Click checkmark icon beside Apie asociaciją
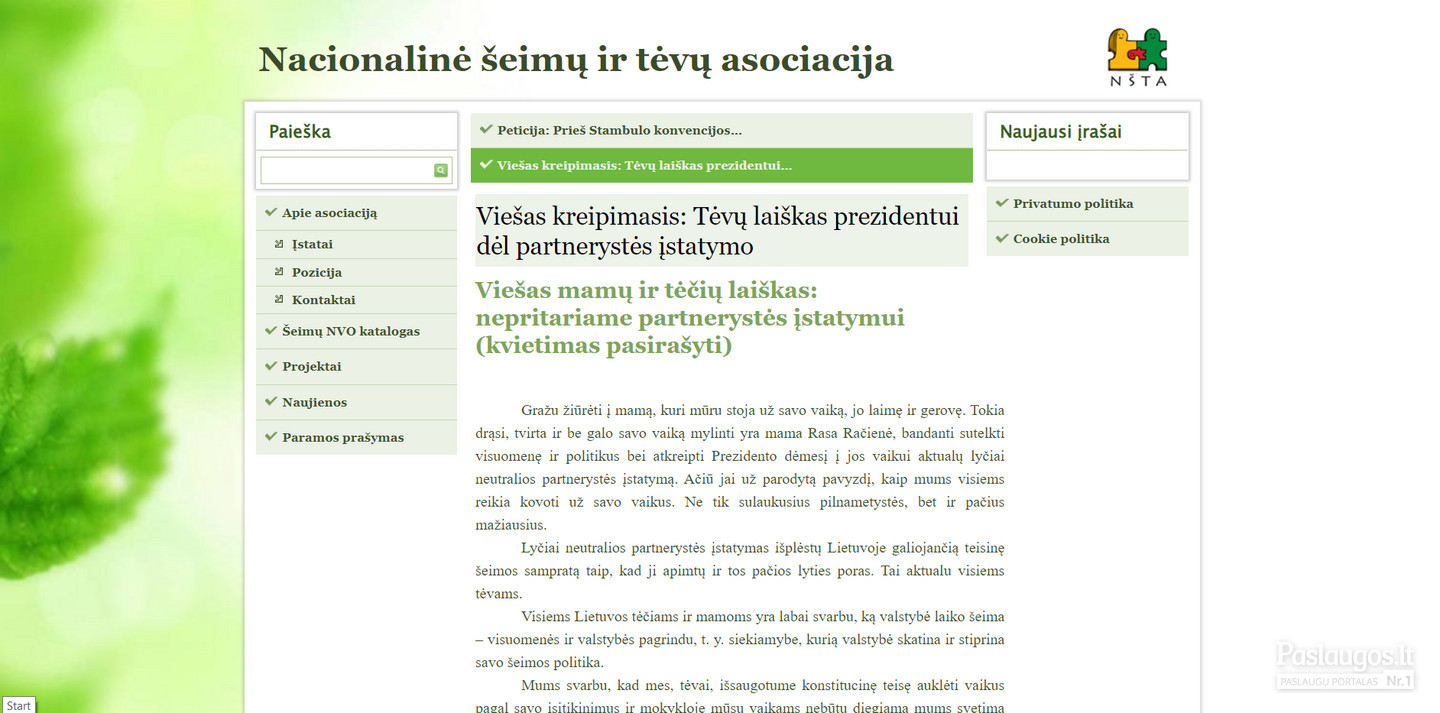1440x713 pixels. [x=271, y=212]
